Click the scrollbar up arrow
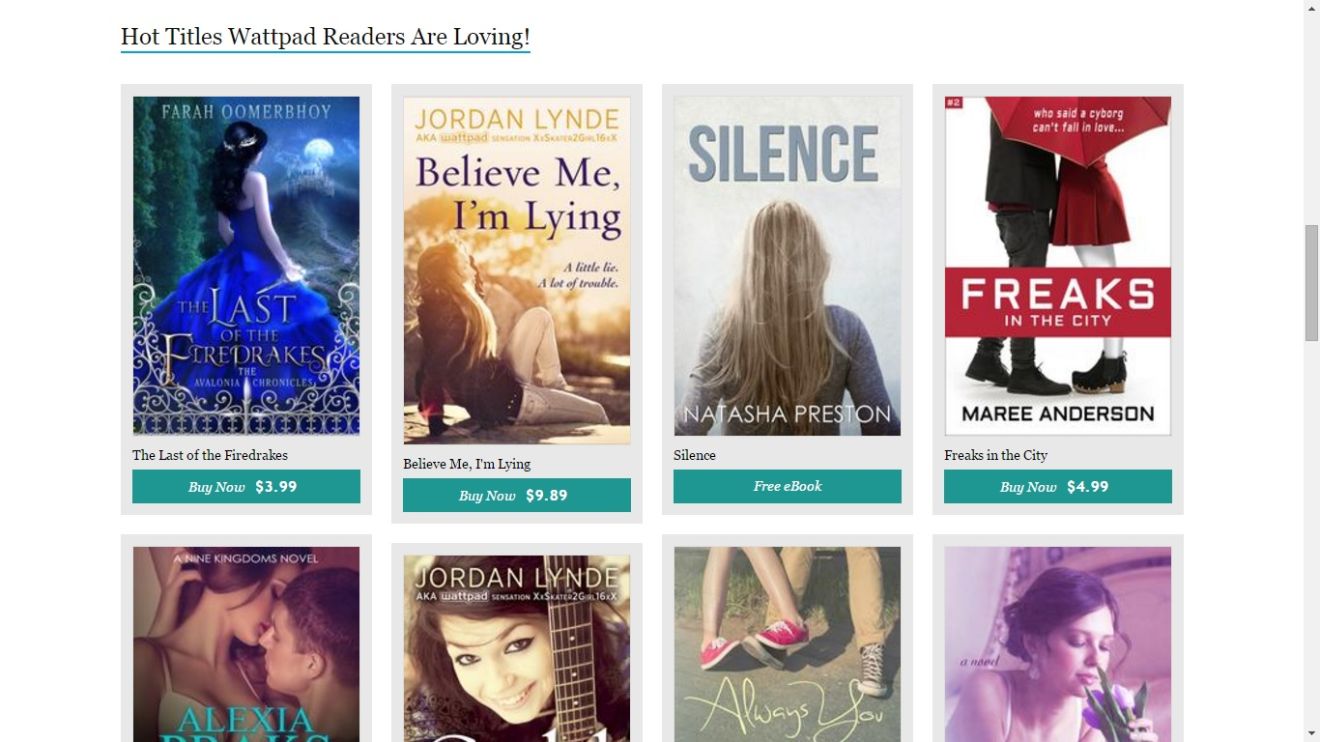Viewport: 1320px width, 742px height. point(1312,8)
